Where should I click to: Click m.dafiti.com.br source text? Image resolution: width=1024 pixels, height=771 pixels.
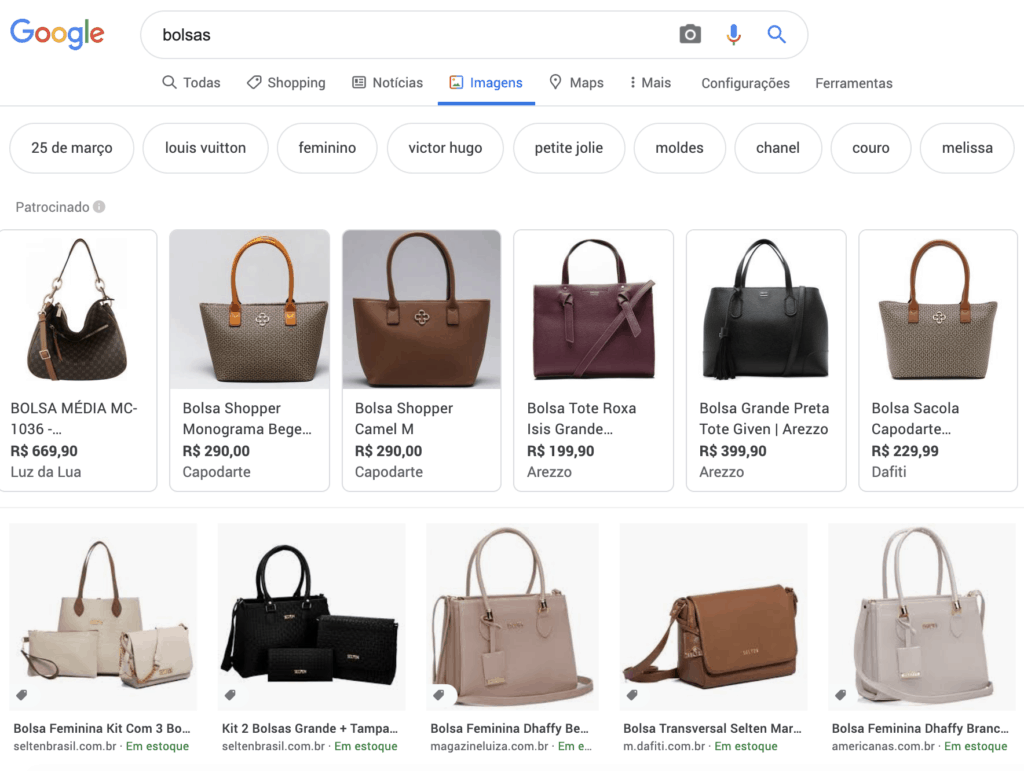664,746
